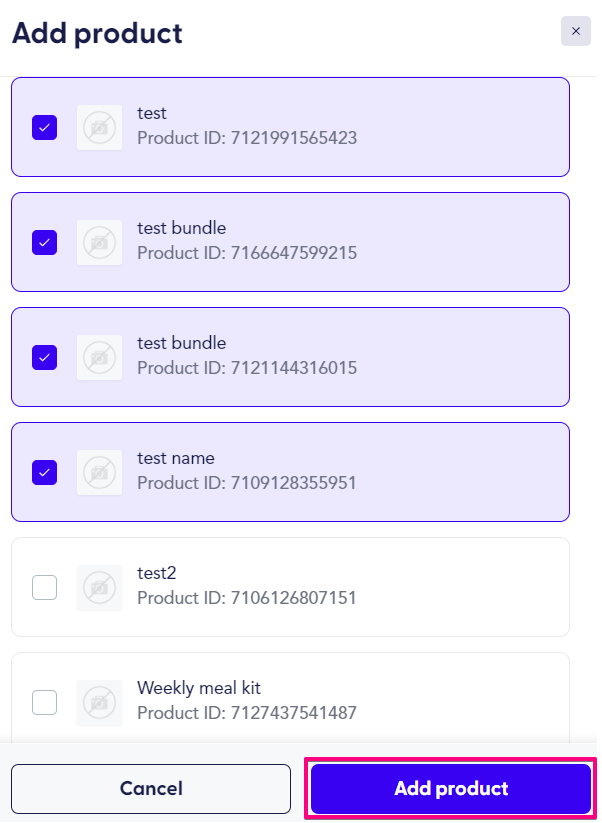Click the no-image icon beside Weekly meal kit
Screen dimensions: 602x823
pyautogui.click(x=100, y=702)
